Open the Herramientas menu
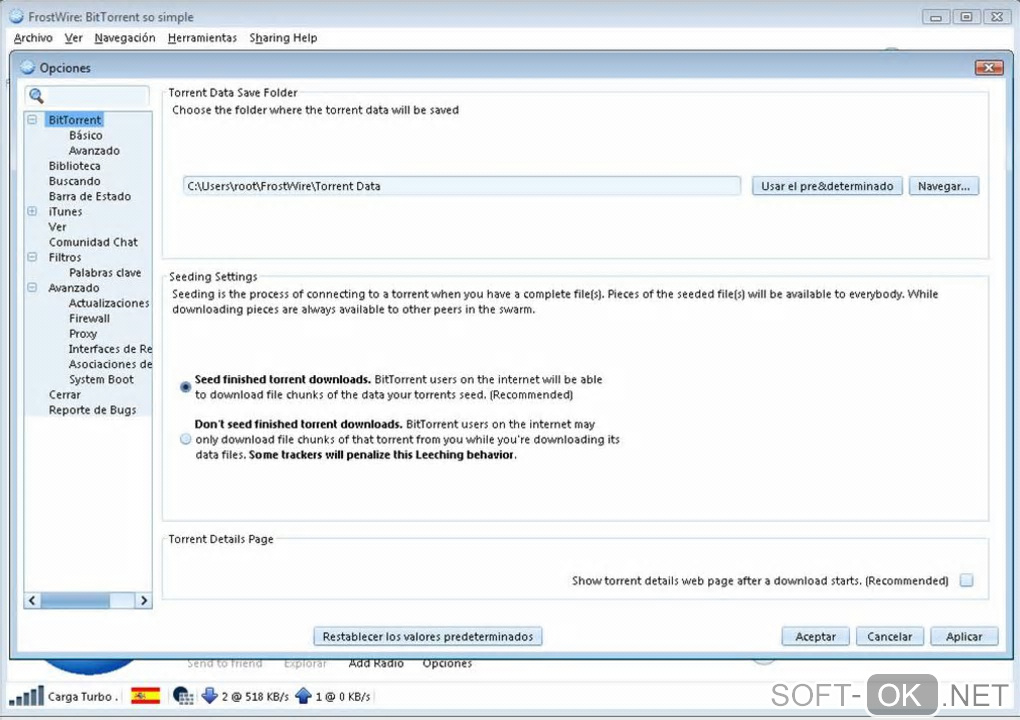This screenshot has height=720, width=1020. (202, 38)
